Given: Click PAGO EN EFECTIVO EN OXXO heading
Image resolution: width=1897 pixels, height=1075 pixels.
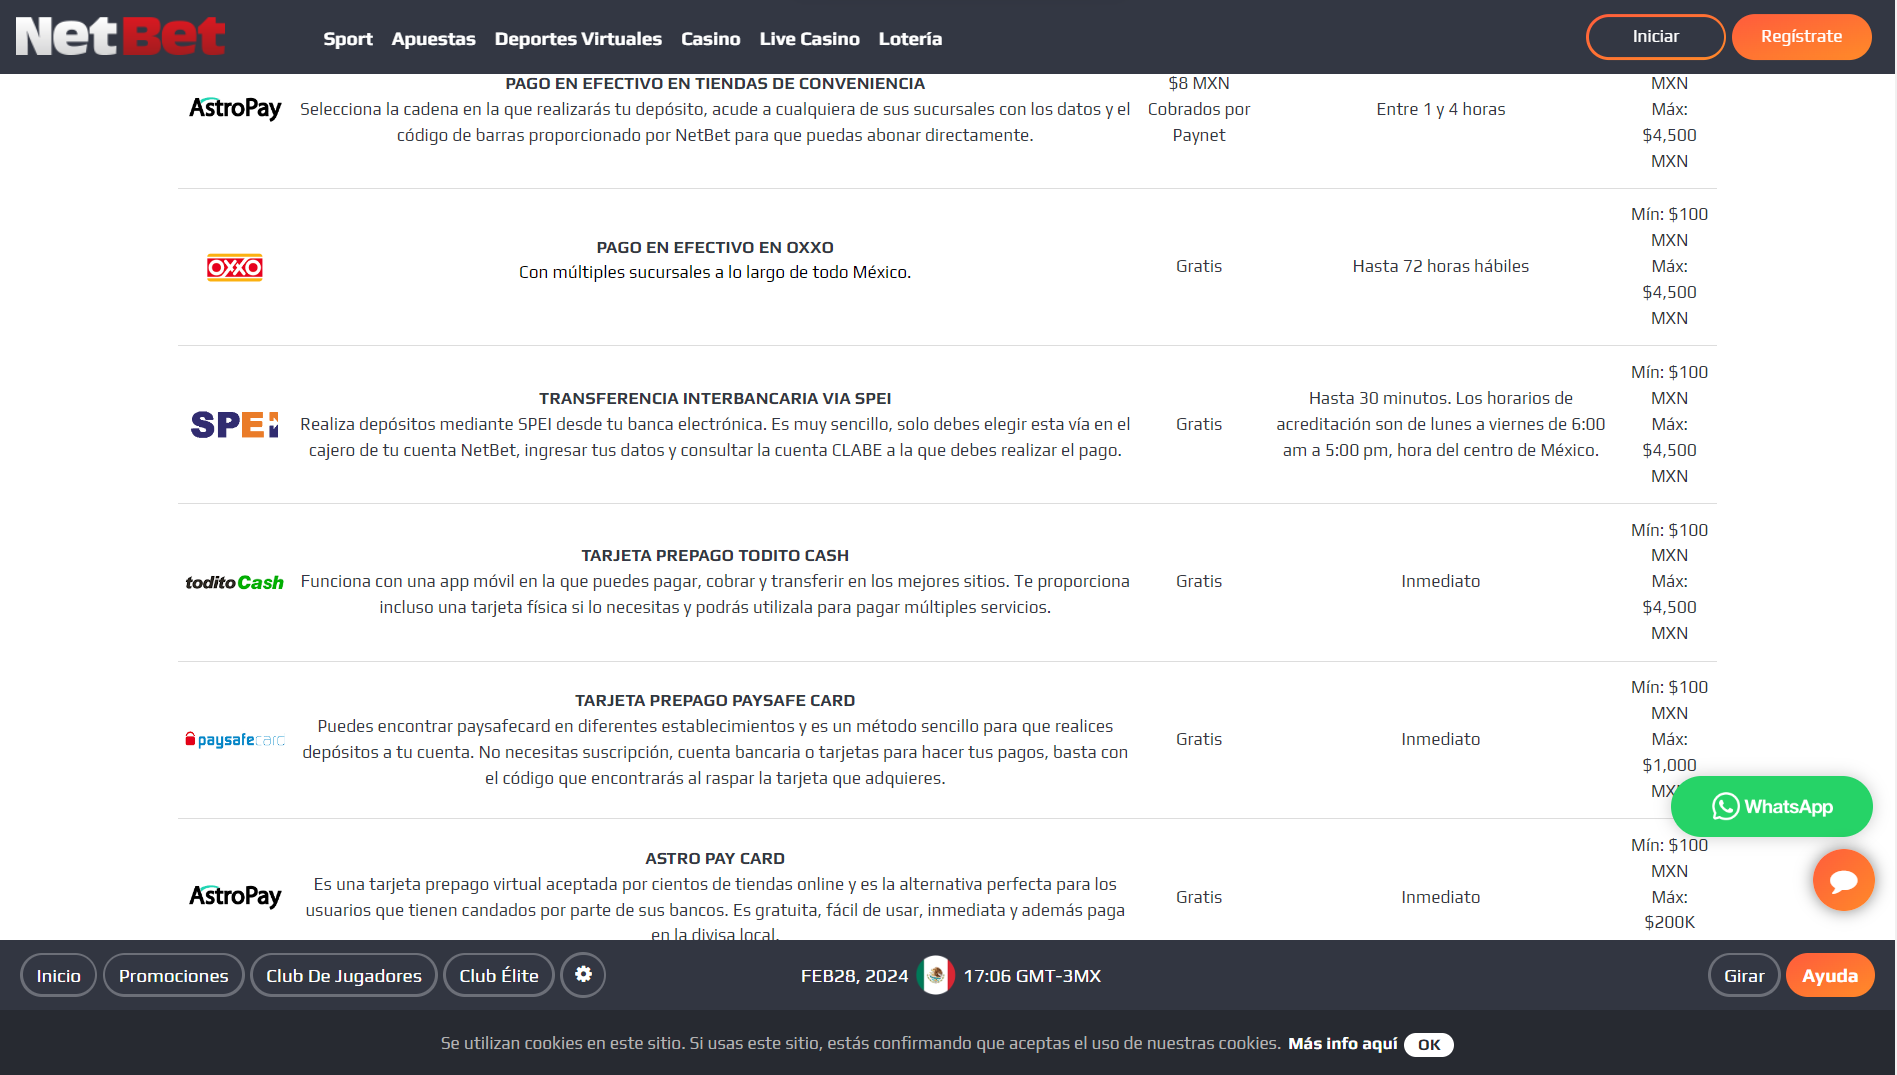Looking at the screenshot, I should click(715, 247).
